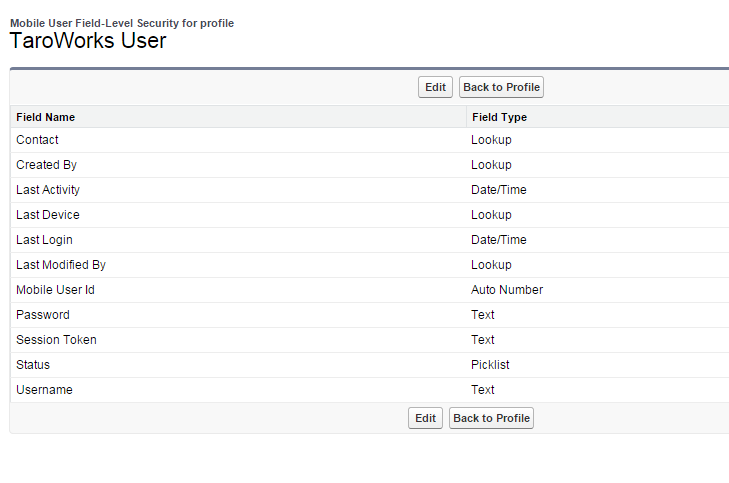
Task: Click Auto Number type in Mobile User Id row
Action: (x=507, y=290)
